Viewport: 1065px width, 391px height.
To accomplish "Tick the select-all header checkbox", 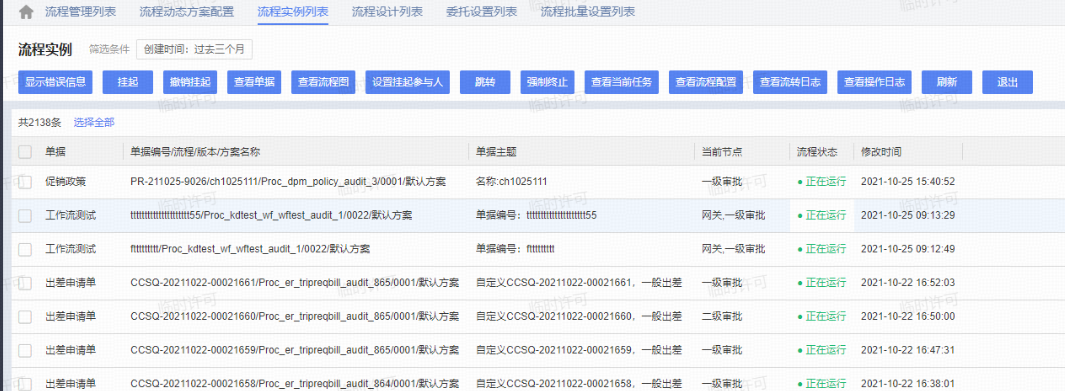I will (x=25, y=152).
